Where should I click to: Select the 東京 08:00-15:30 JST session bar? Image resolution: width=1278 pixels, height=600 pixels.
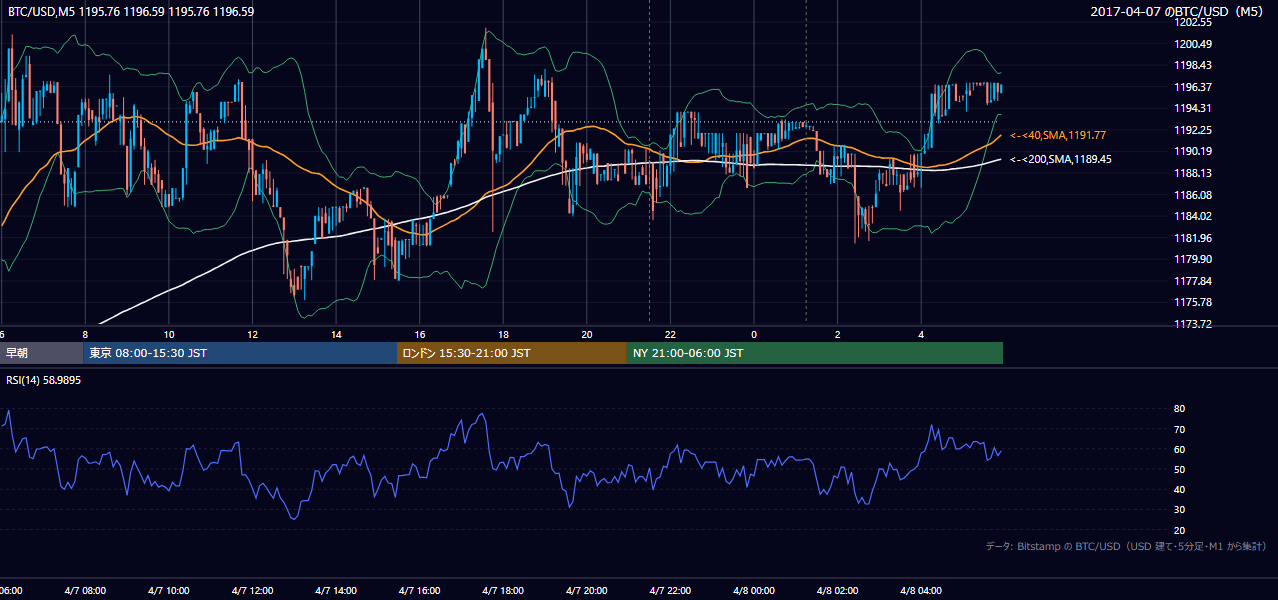pyautogui.click(x=240, y=353)
